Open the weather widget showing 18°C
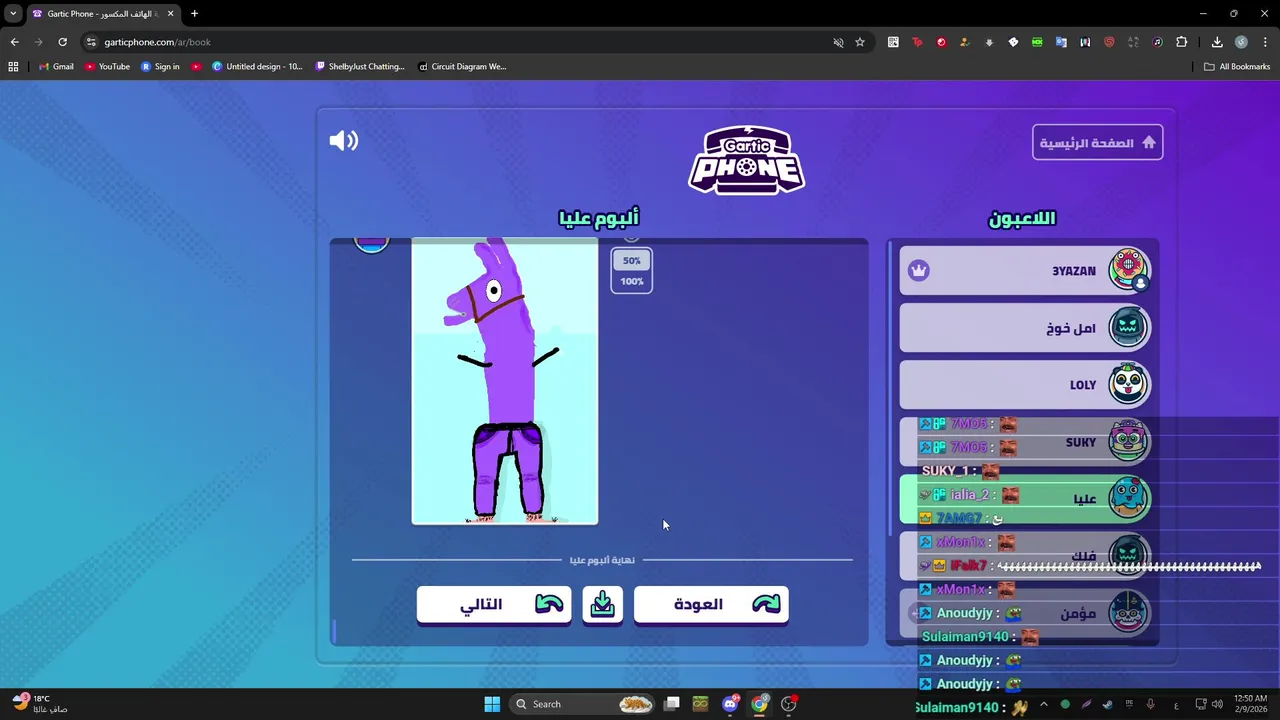 coord(40,704)
